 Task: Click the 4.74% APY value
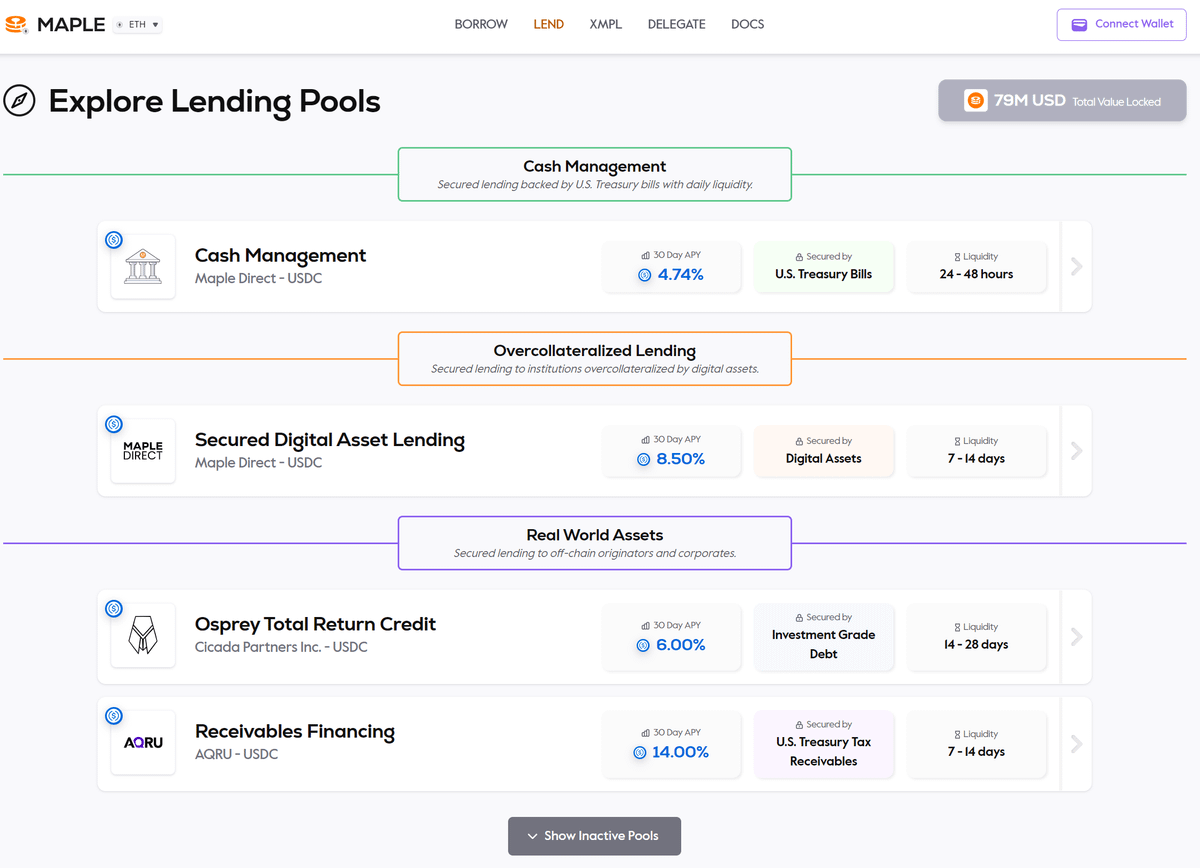pos(680,275)
